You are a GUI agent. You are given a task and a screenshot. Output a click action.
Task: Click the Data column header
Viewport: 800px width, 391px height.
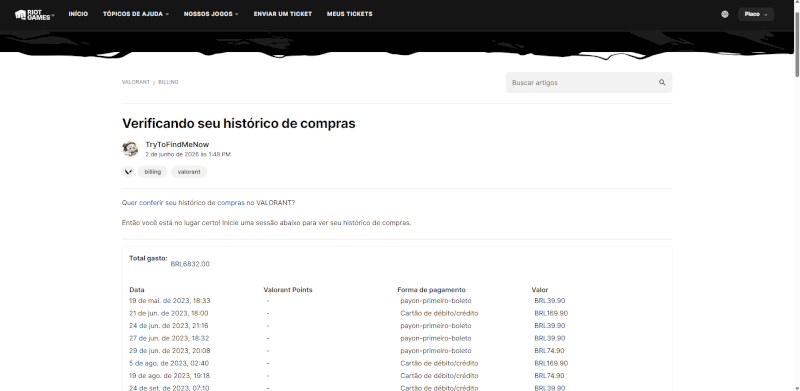[x=137, y=290]
